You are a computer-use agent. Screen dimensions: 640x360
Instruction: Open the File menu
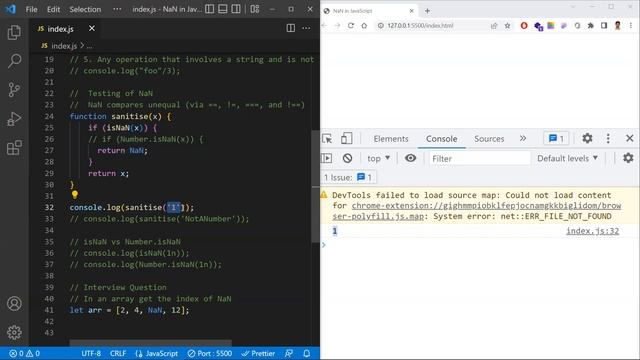point(31,9)
